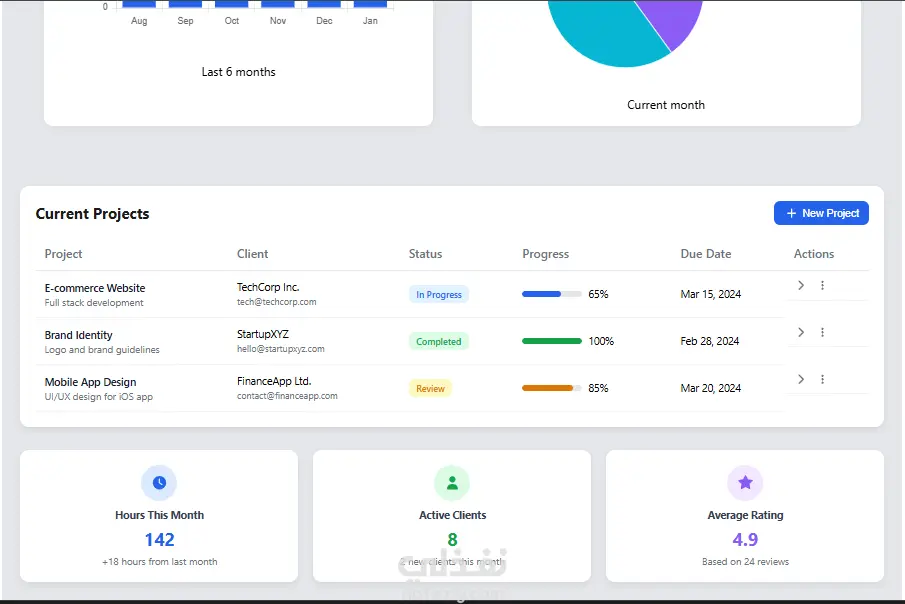
Task: Click the clock icon in Hours This Month
Action: tap(159, 482)
